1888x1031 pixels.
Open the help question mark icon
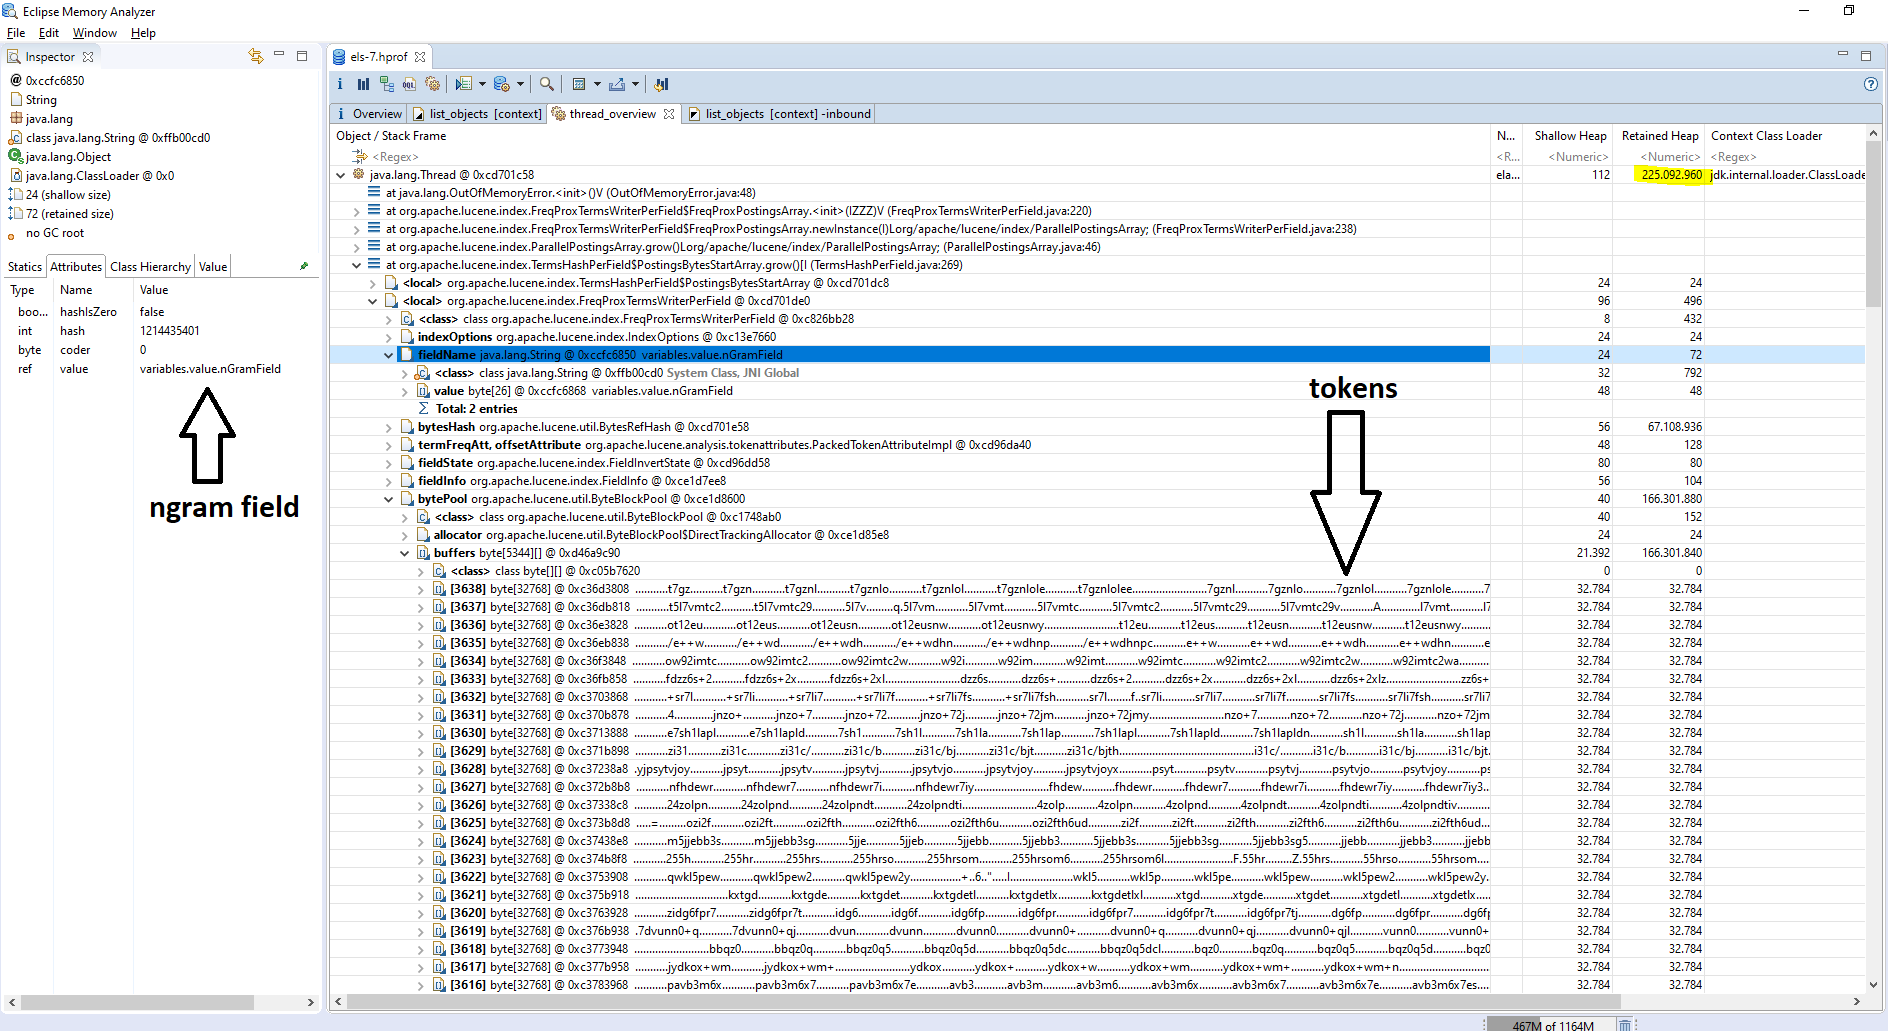click(1870, 85)
